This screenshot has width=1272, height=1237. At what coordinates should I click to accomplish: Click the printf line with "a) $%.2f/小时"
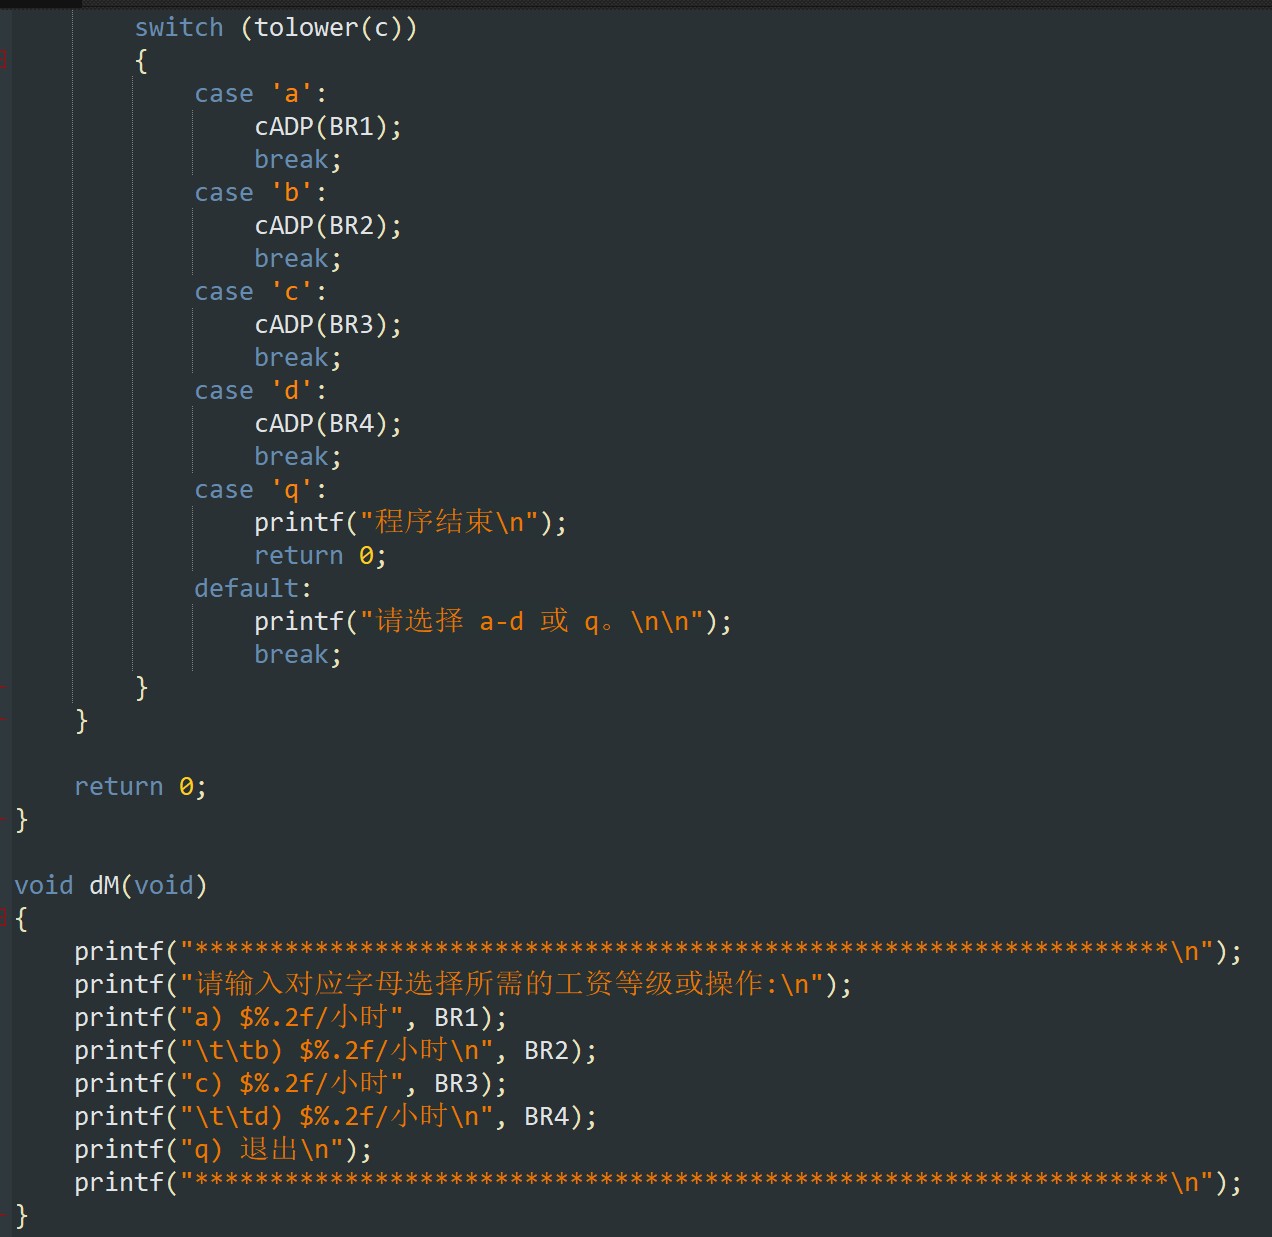[x=291, y=1018]
